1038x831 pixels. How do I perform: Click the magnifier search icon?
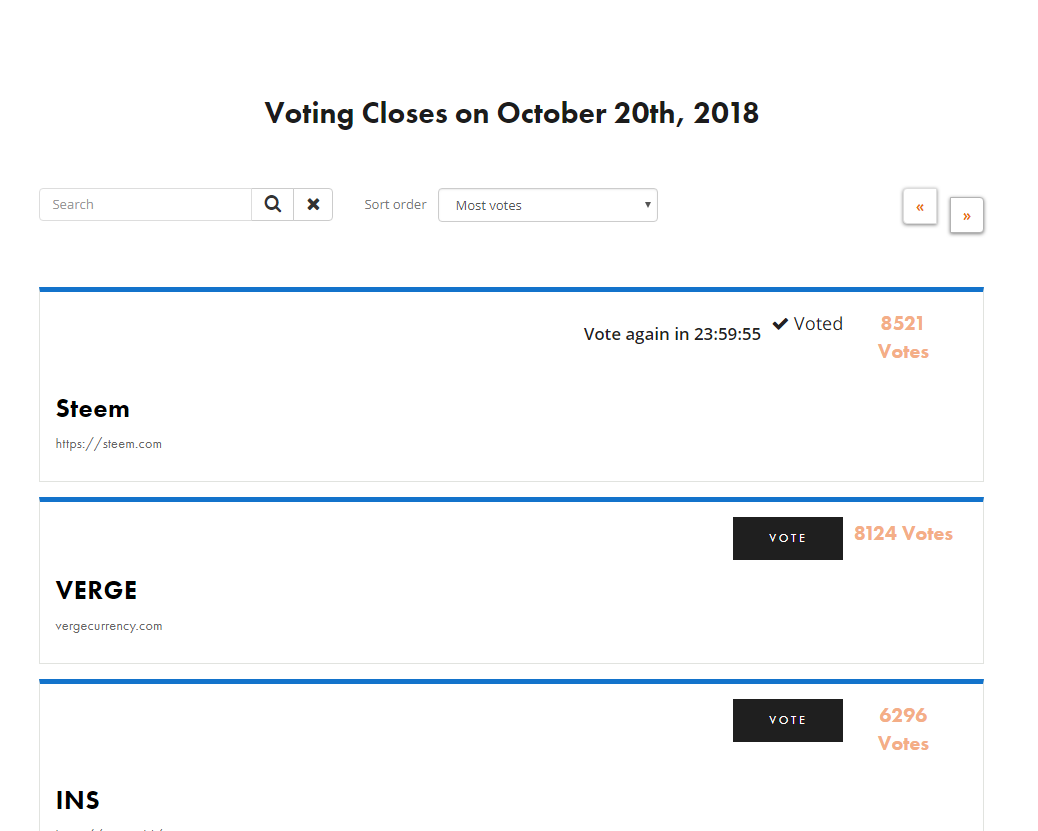point(273,205)
